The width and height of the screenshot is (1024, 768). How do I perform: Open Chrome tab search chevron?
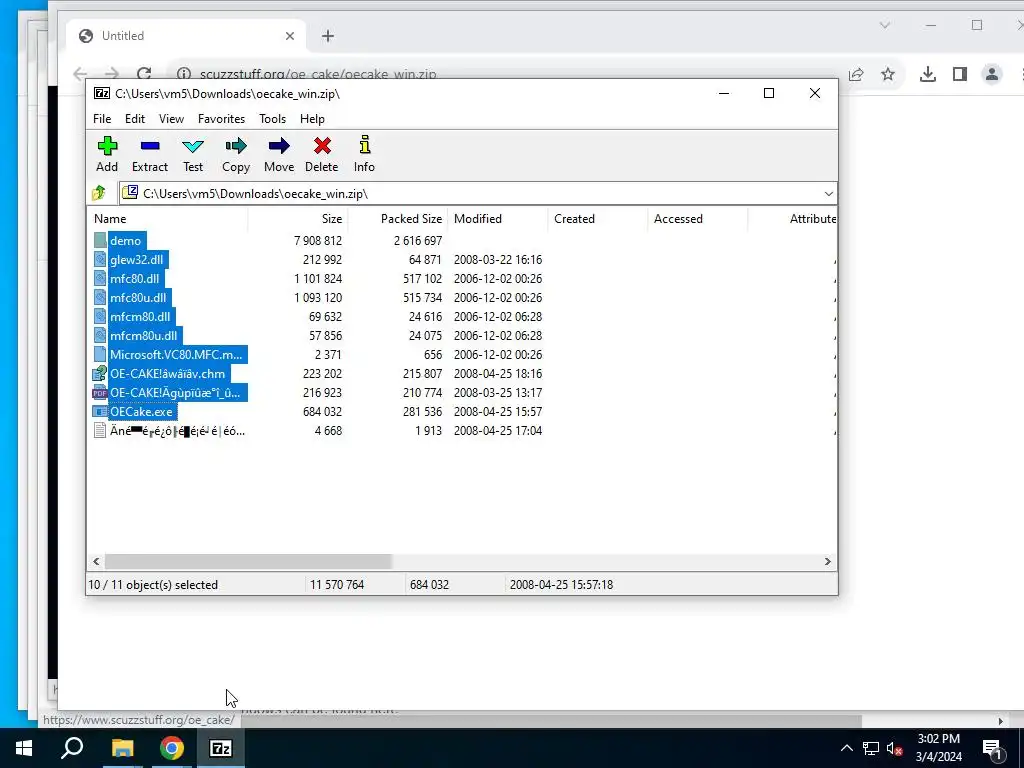(x=884, y=25)
